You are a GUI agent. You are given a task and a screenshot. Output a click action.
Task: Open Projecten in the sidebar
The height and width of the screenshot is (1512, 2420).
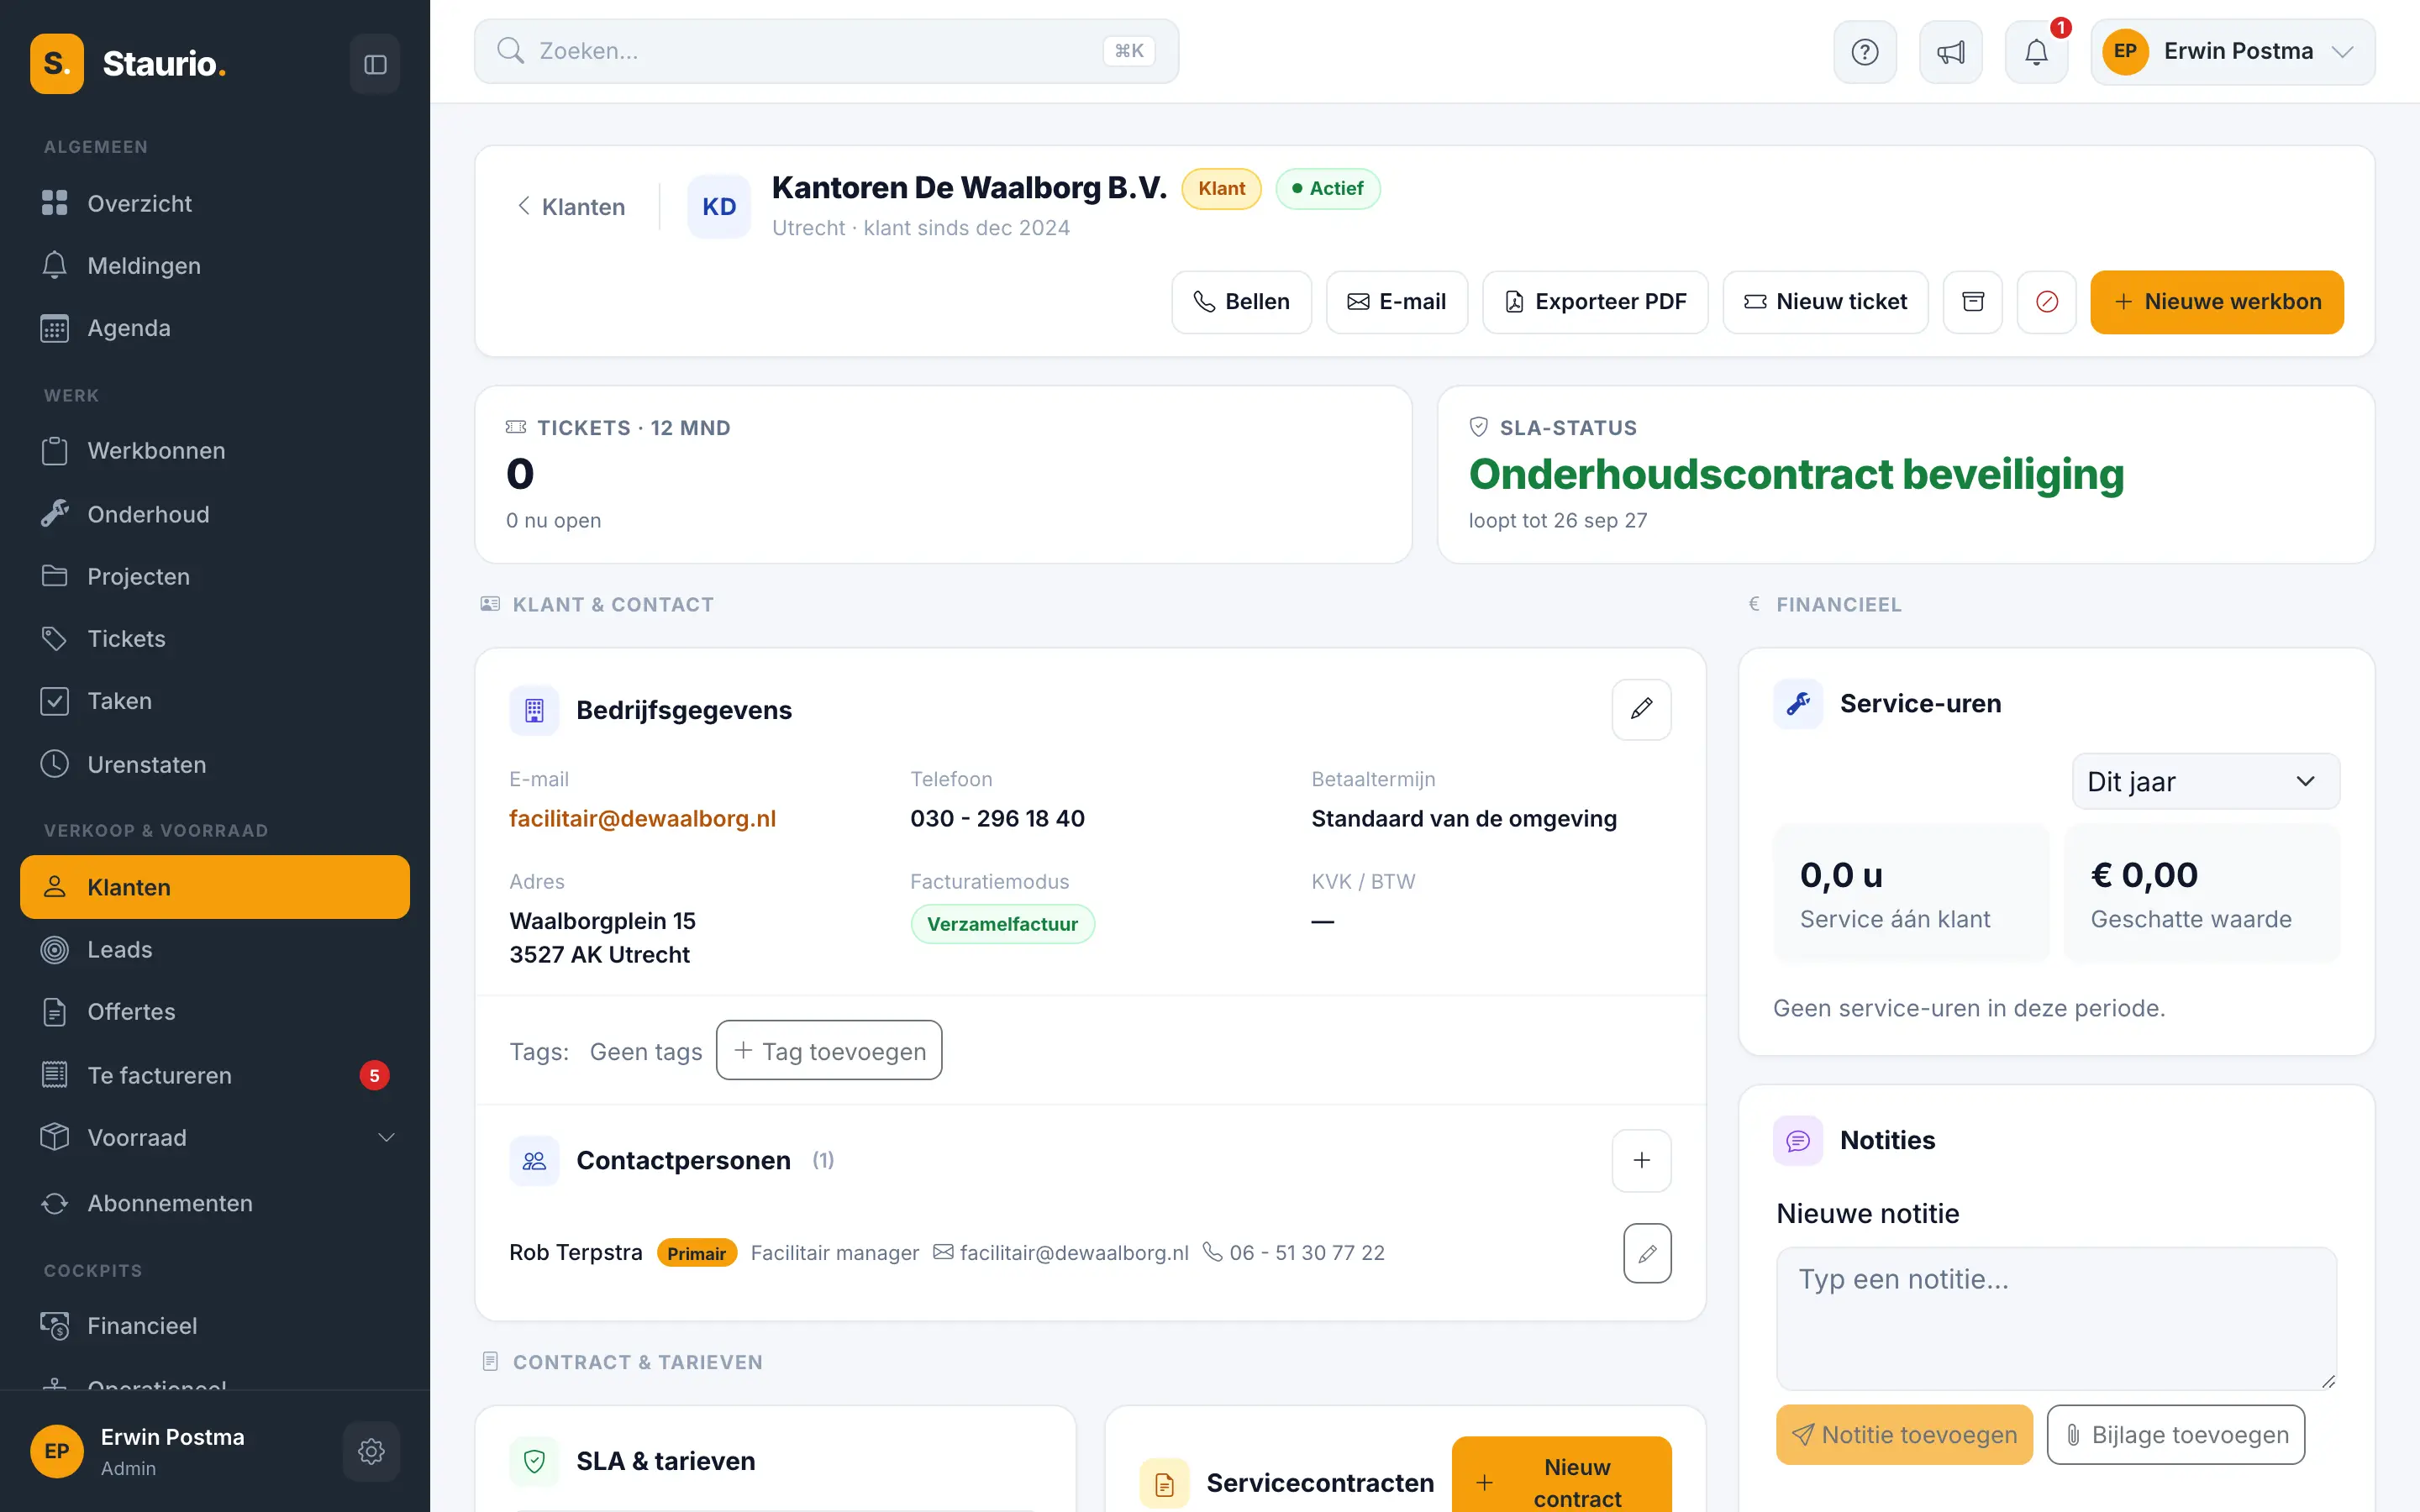point(215,576)
